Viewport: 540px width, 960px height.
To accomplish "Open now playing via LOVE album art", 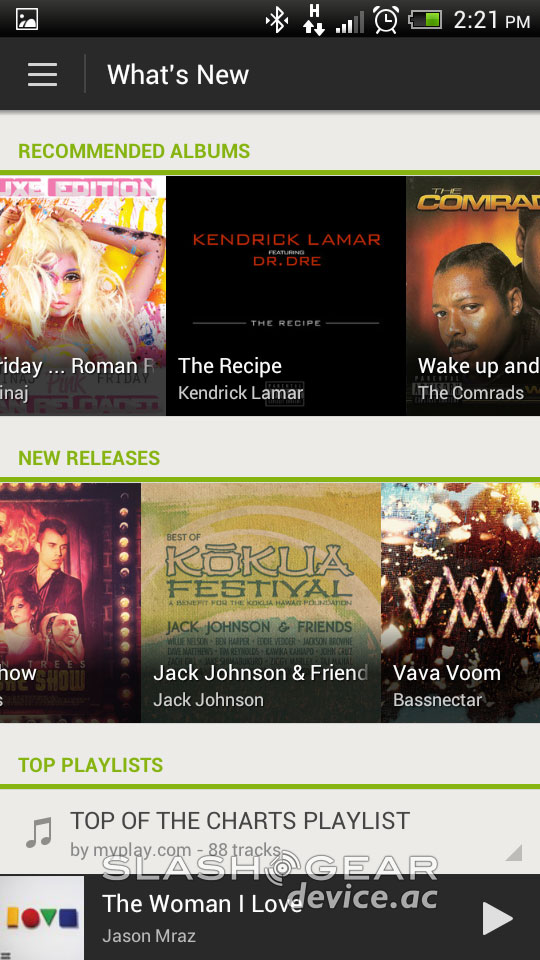I will (42, 918).
